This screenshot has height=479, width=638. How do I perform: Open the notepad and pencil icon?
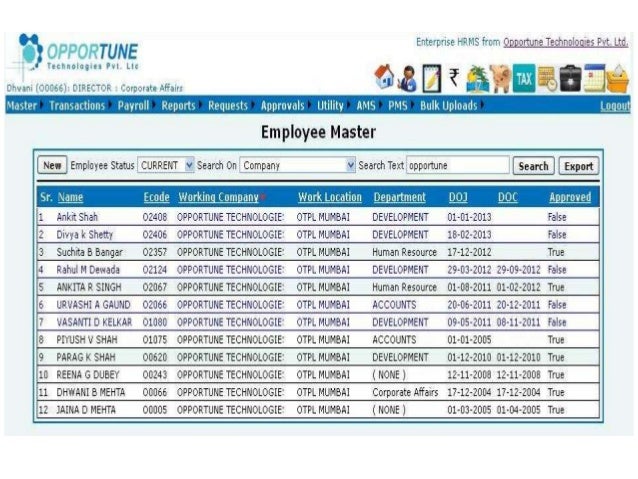click(x=431, y=78)
